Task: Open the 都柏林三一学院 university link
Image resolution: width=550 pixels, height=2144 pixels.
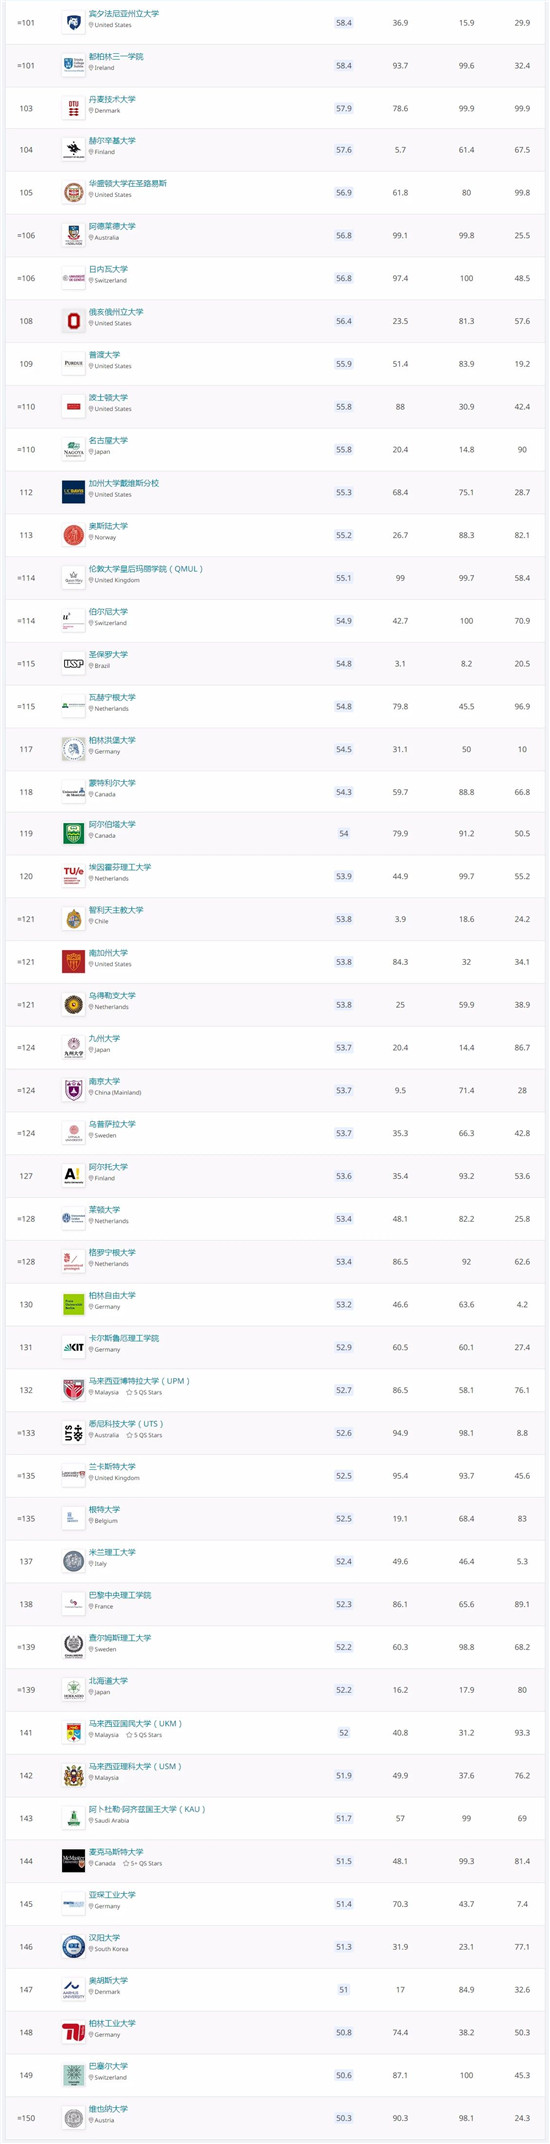Action: pyautogui.click(x=116, y=57)
